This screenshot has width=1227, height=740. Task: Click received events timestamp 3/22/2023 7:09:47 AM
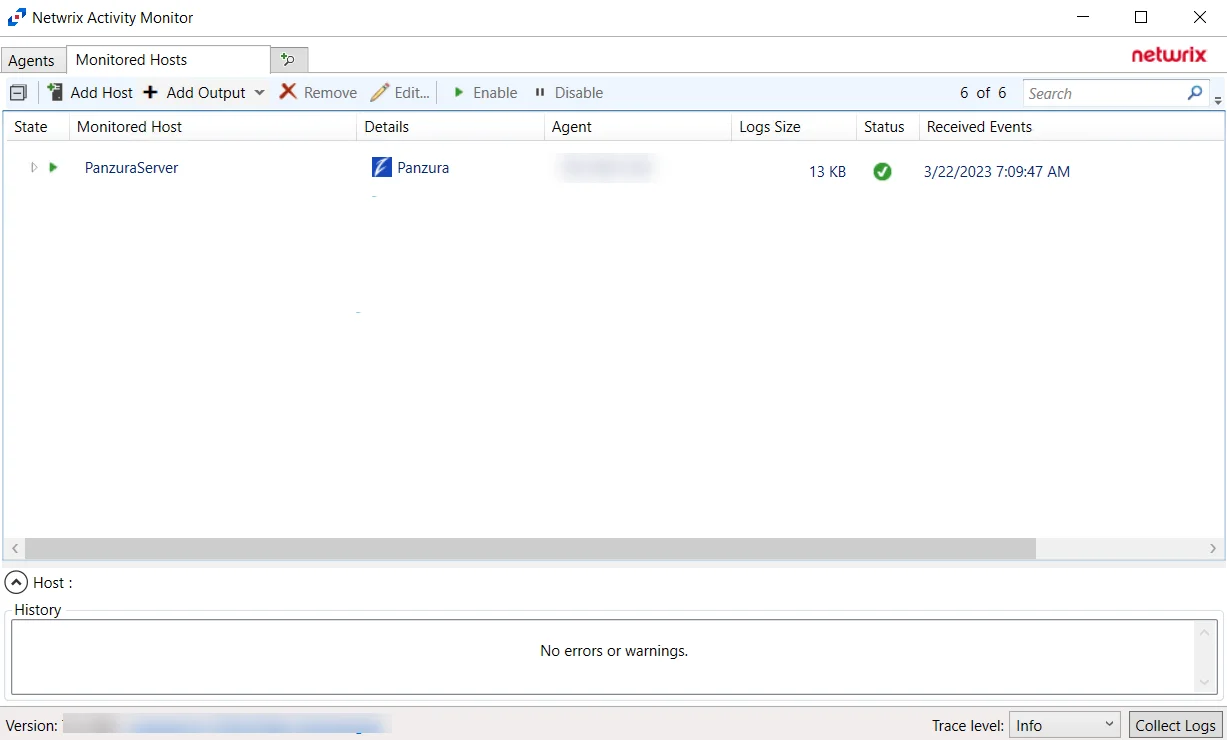pyautogui.click(x=997, y=172)
